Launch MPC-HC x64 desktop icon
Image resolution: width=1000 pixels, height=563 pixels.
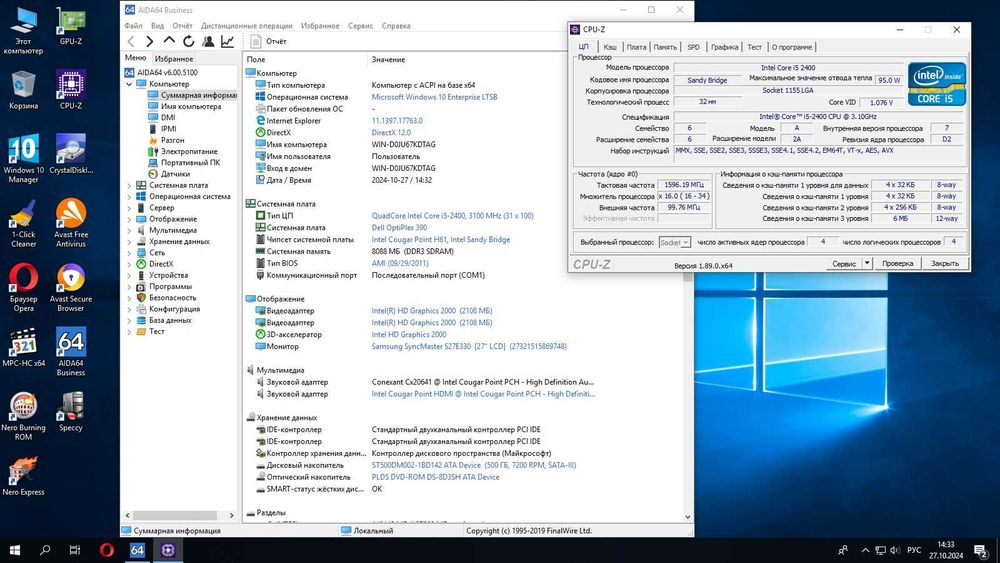click(x=24, y=347)
